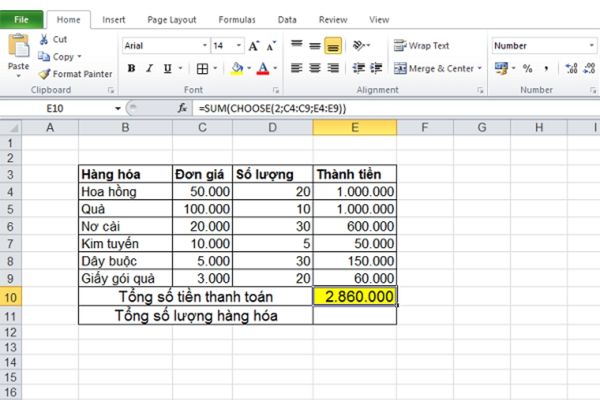Open the File tab
This screenshot has height=400, width=600.
pos(21,20)
